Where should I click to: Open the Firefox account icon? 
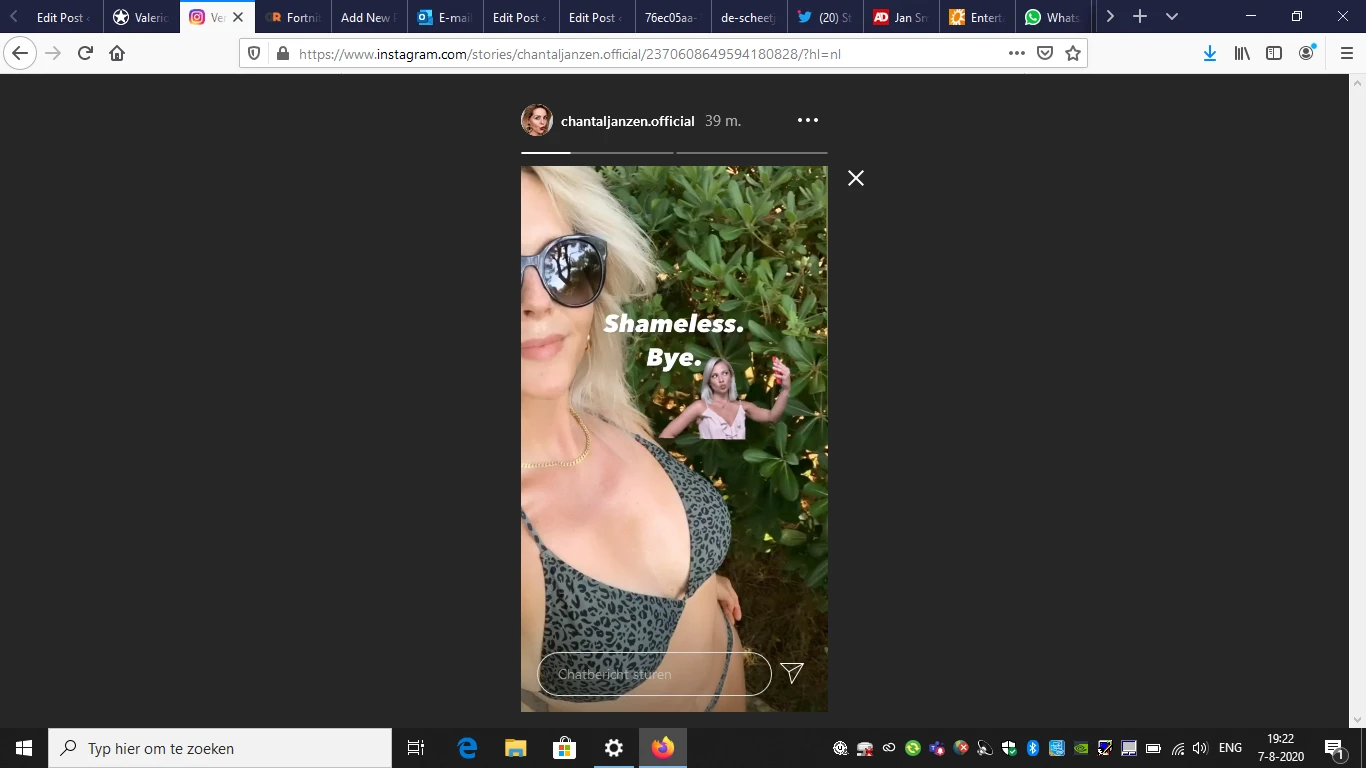[x=1306, y=53]
